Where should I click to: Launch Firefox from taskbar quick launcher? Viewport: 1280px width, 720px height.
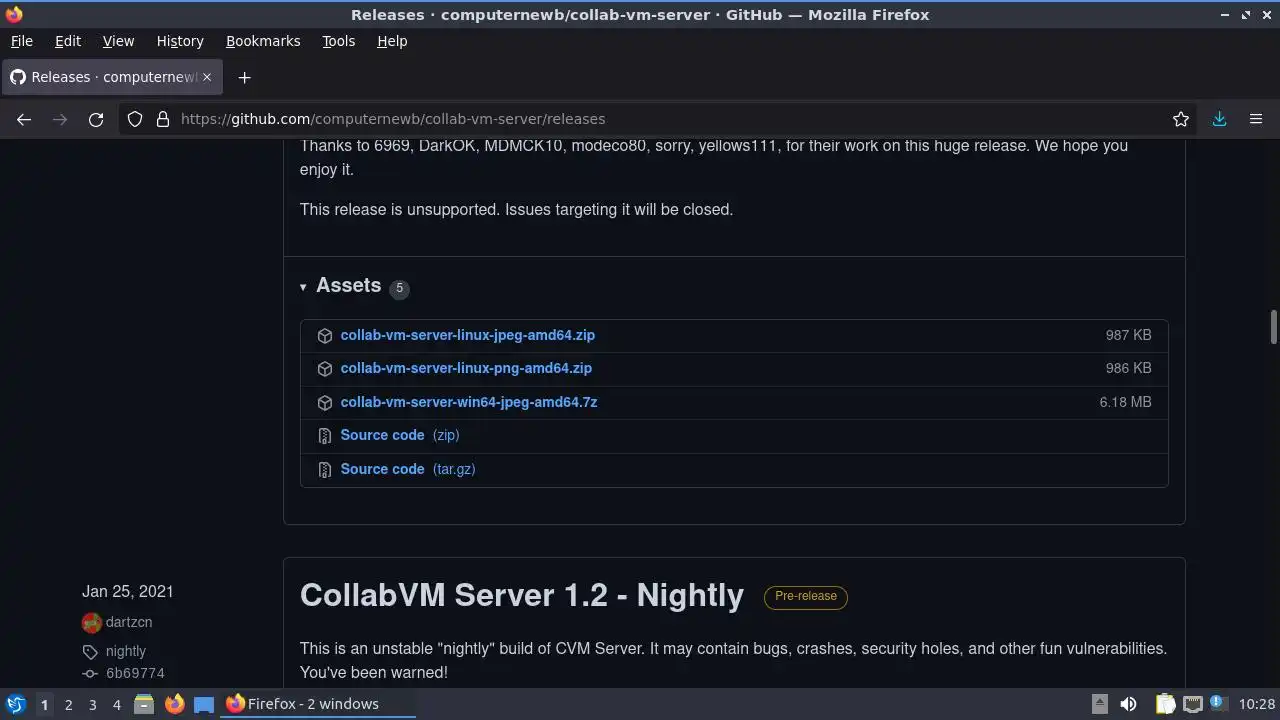(x=174, y=704)
